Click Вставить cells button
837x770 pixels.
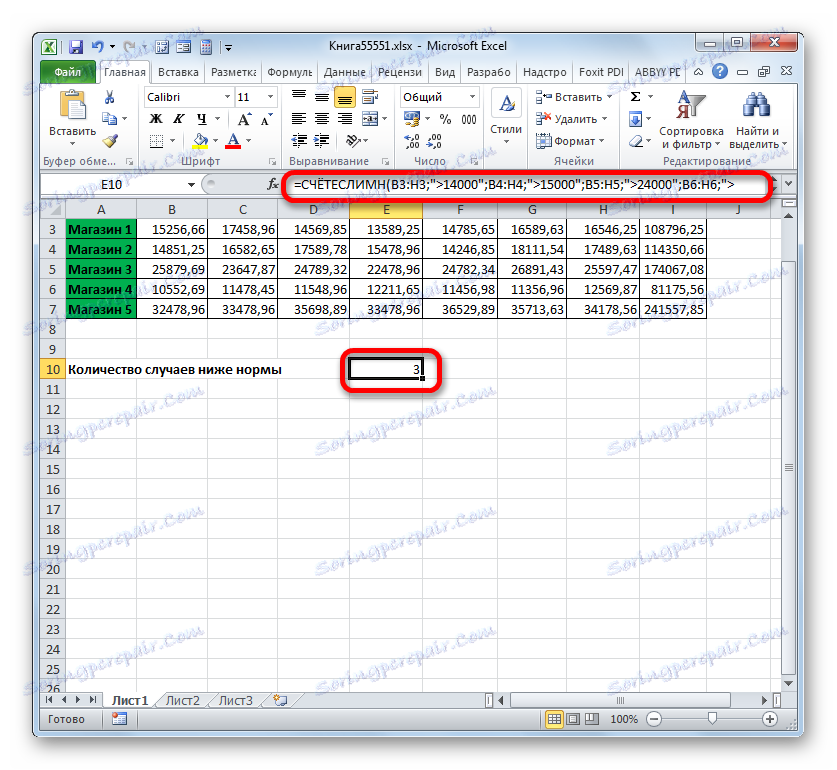573,97
